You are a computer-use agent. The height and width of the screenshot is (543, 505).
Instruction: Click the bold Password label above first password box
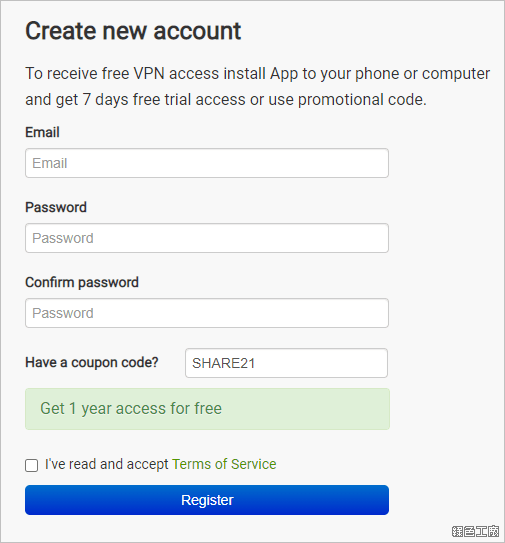coord(56,207)
